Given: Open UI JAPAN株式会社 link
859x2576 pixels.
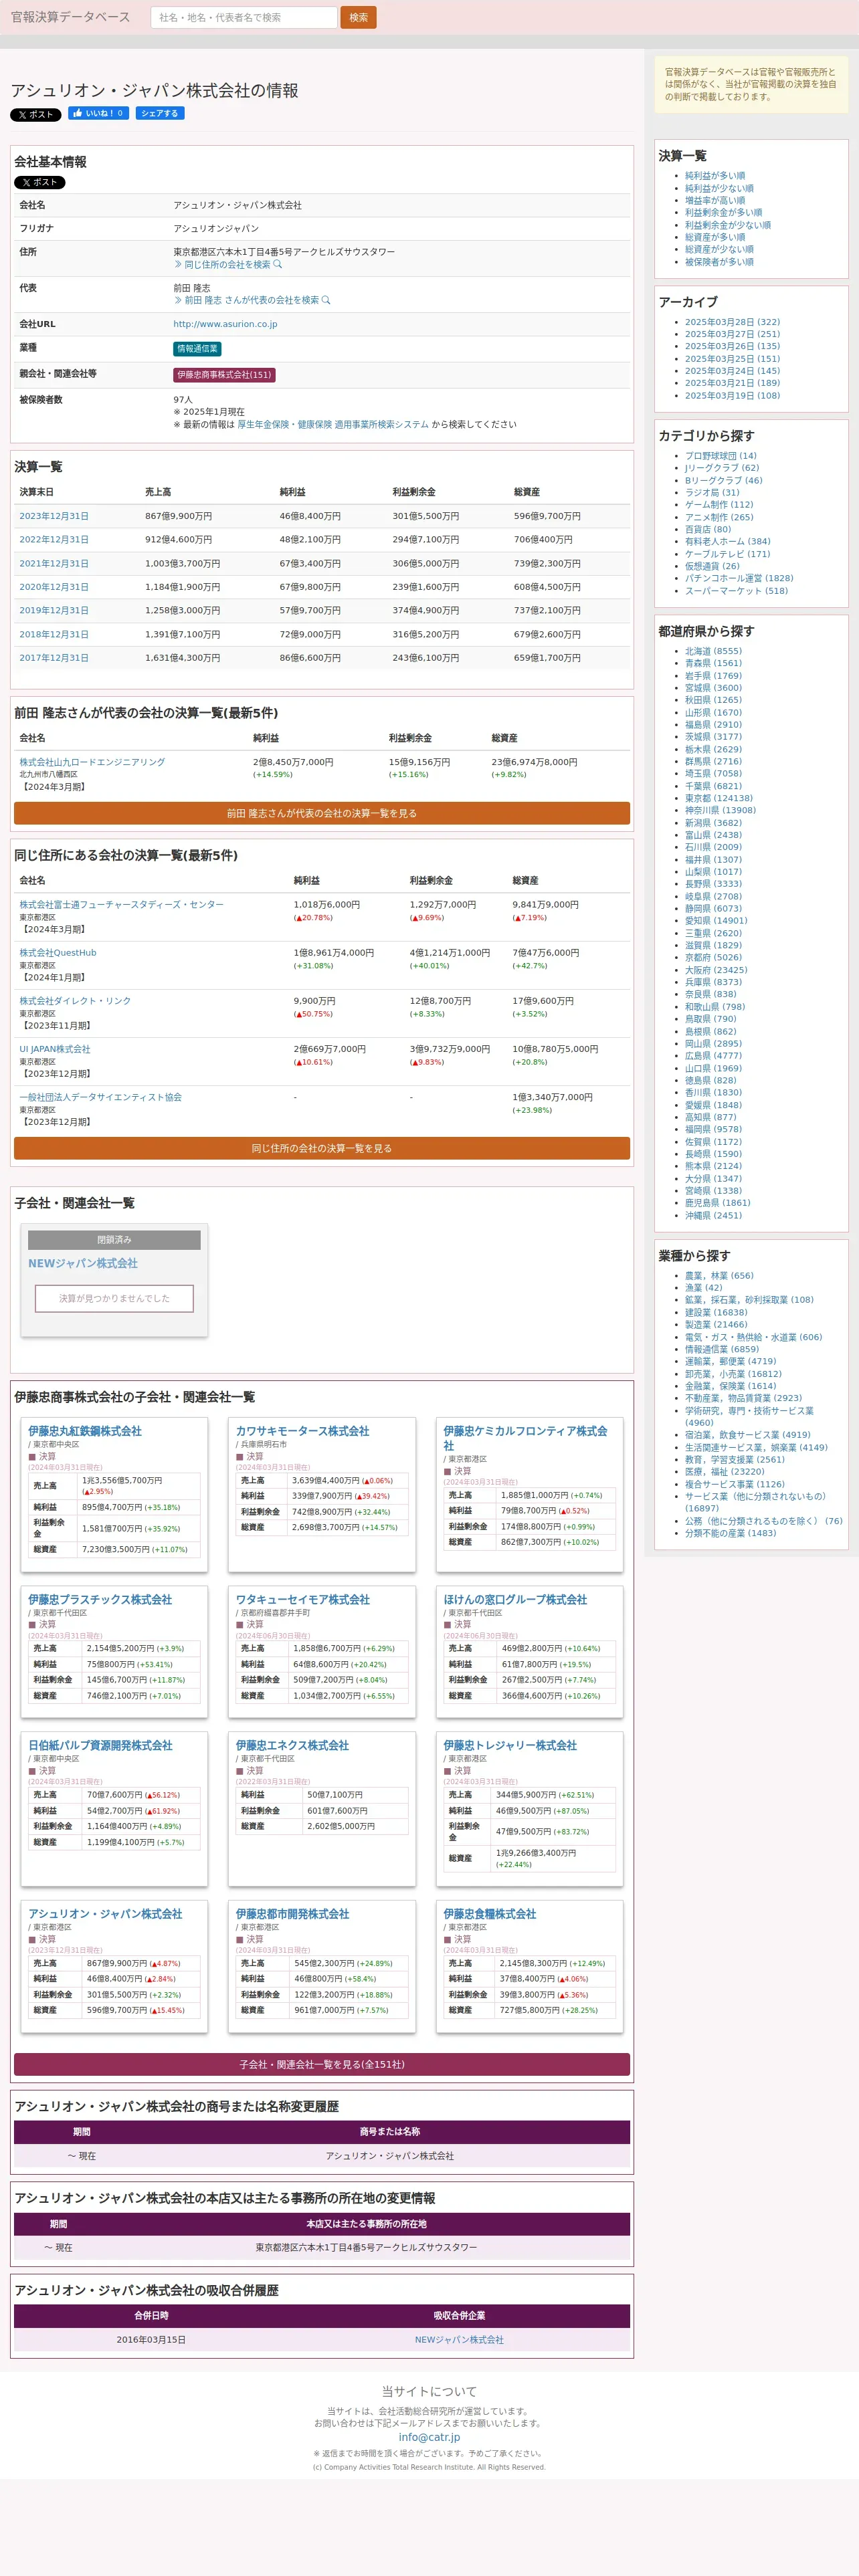Looking at the screenshot, I should 55,1049.
